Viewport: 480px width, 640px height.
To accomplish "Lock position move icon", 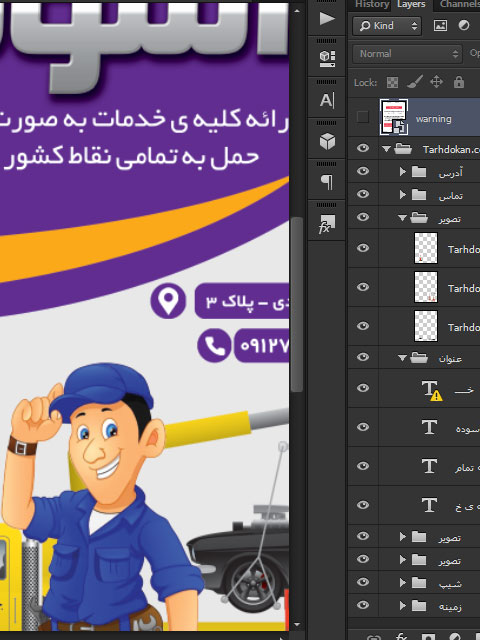I will tap(436, 82).
